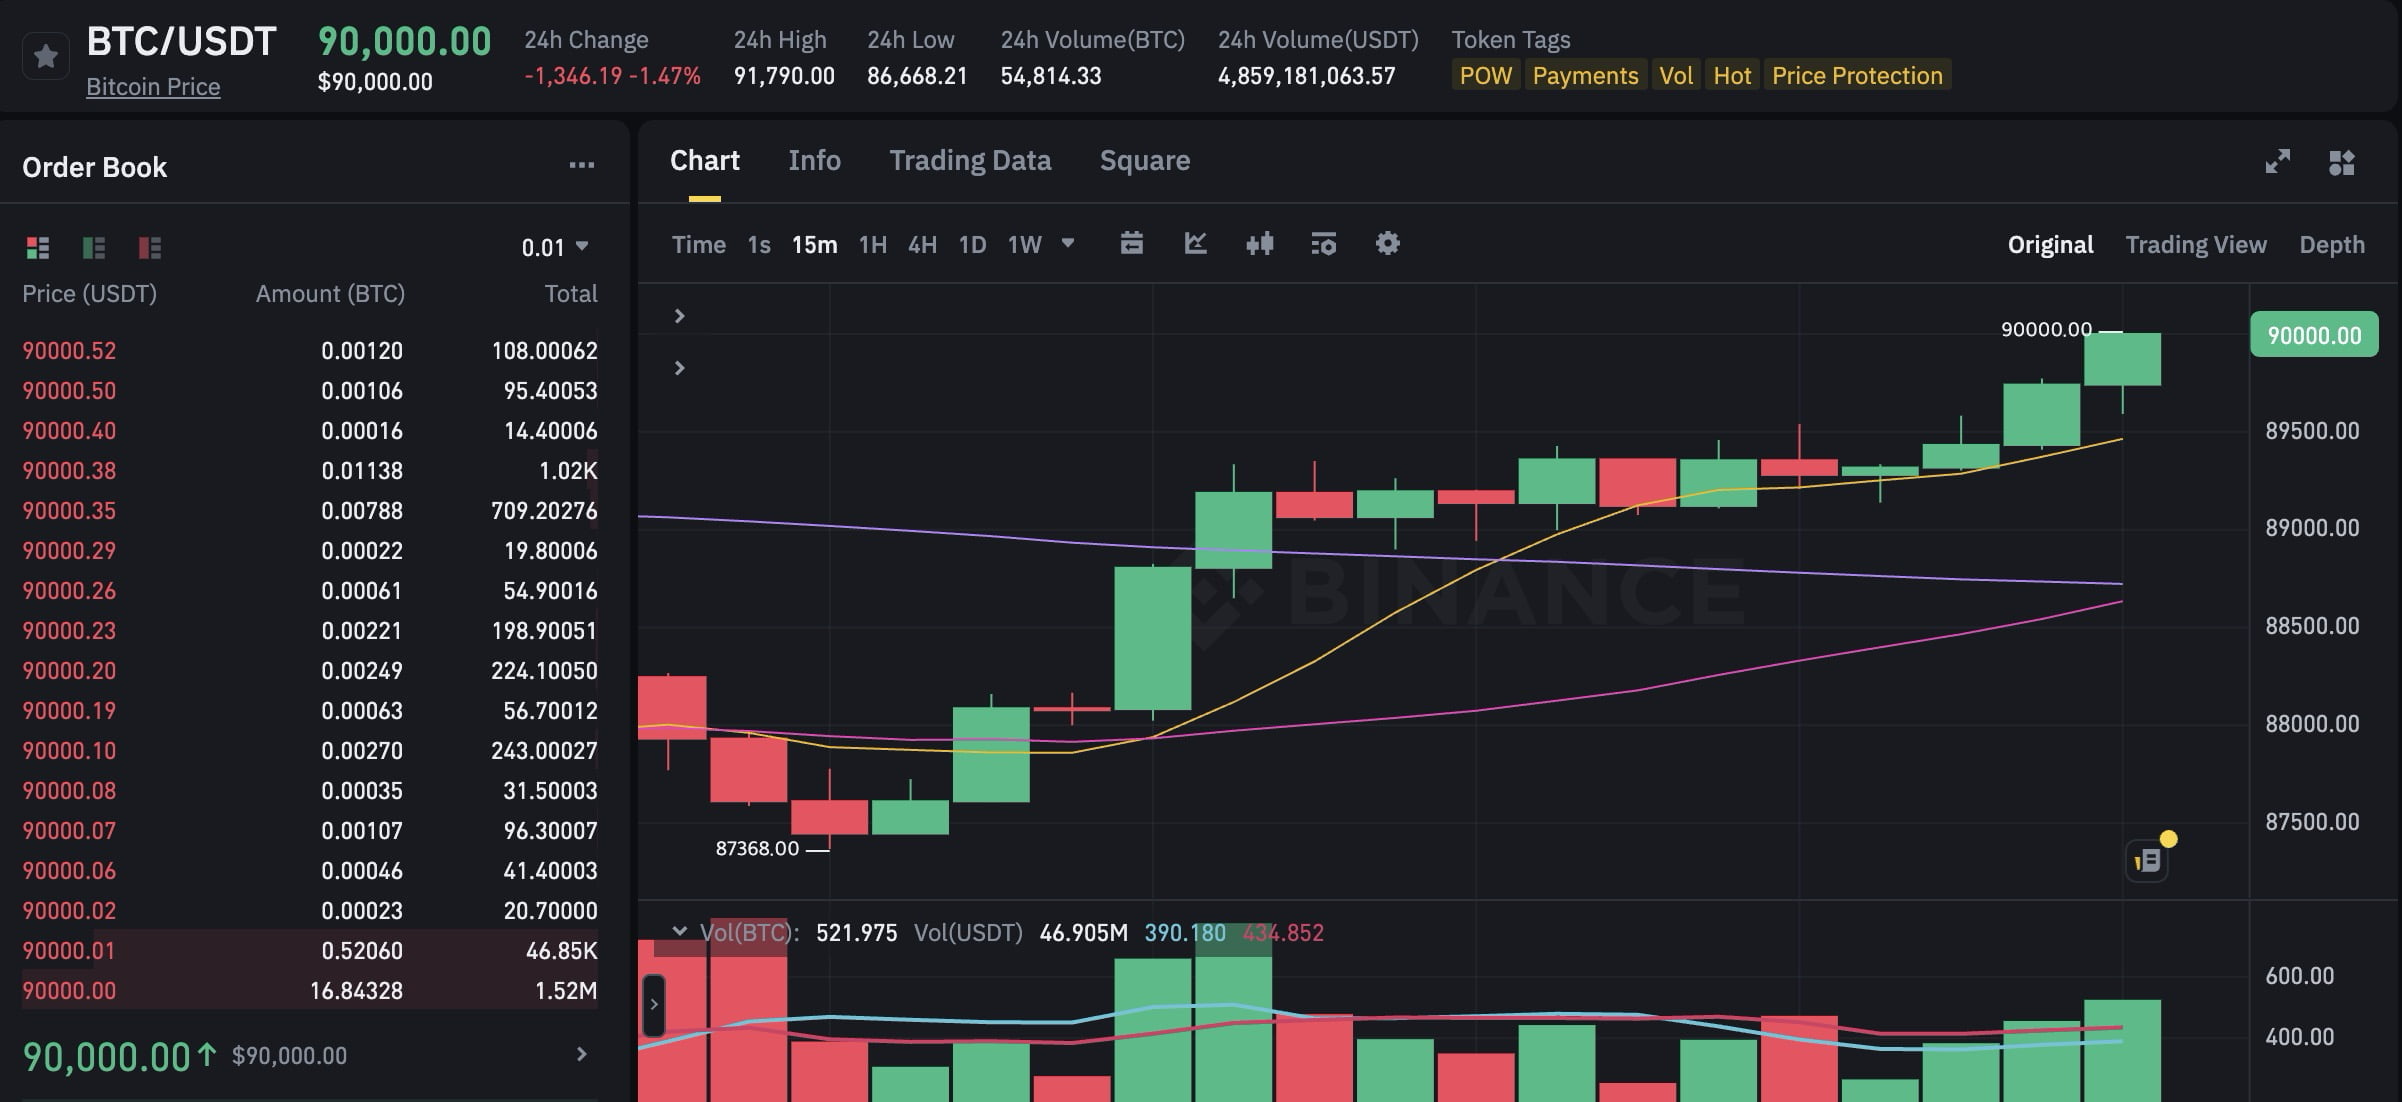Switch to the Chart tab
The image size is (2402, 1102).
click(705, 161)
